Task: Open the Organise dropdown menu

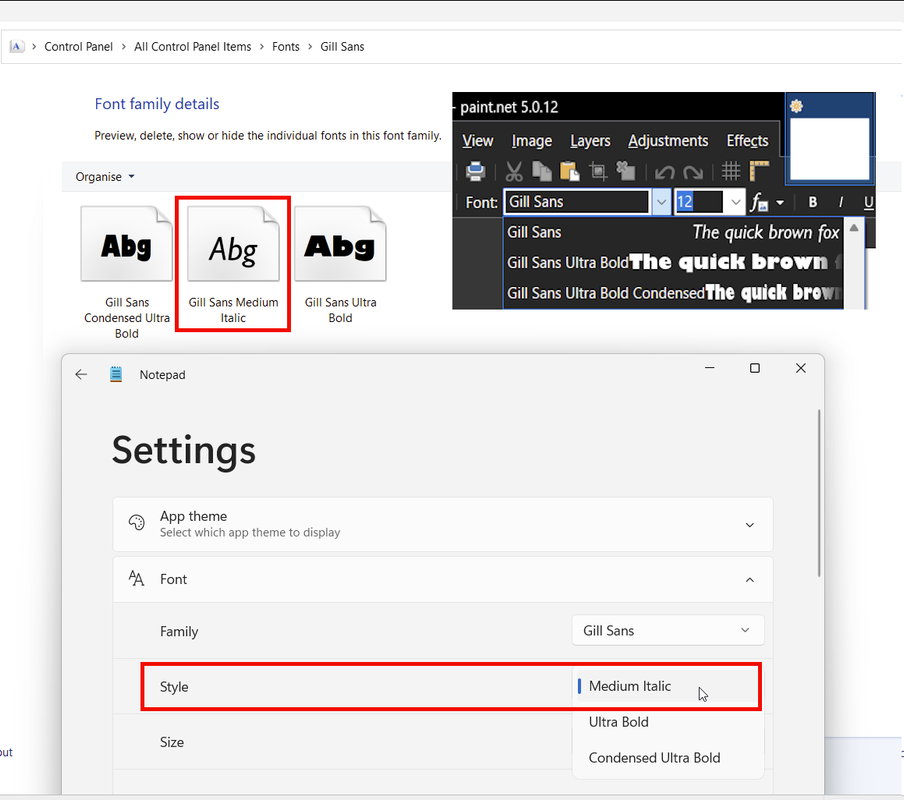Action: (105, 177)
